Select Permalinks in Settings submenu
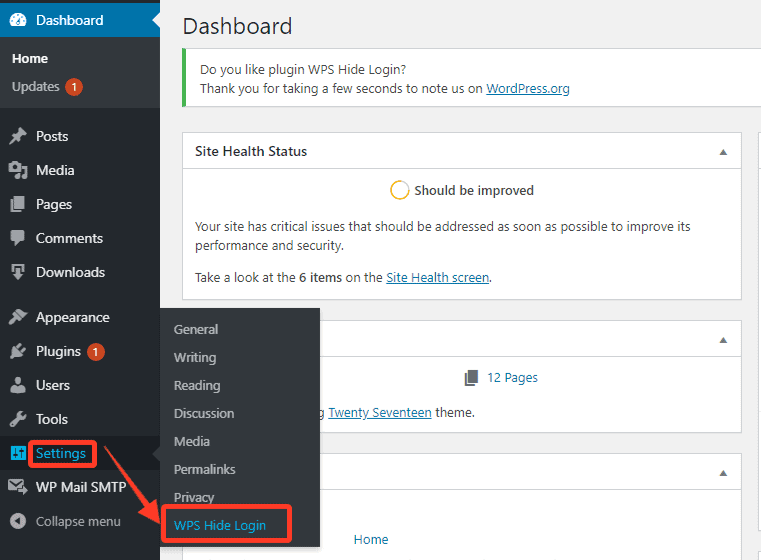This screenshot has width=761, height=560. (x=204, y=470)
